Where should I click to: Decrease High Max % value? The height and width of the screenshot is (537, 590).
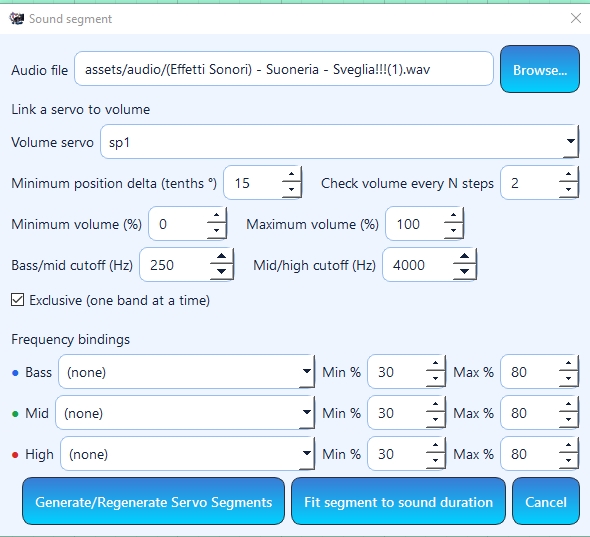point(568,461)
